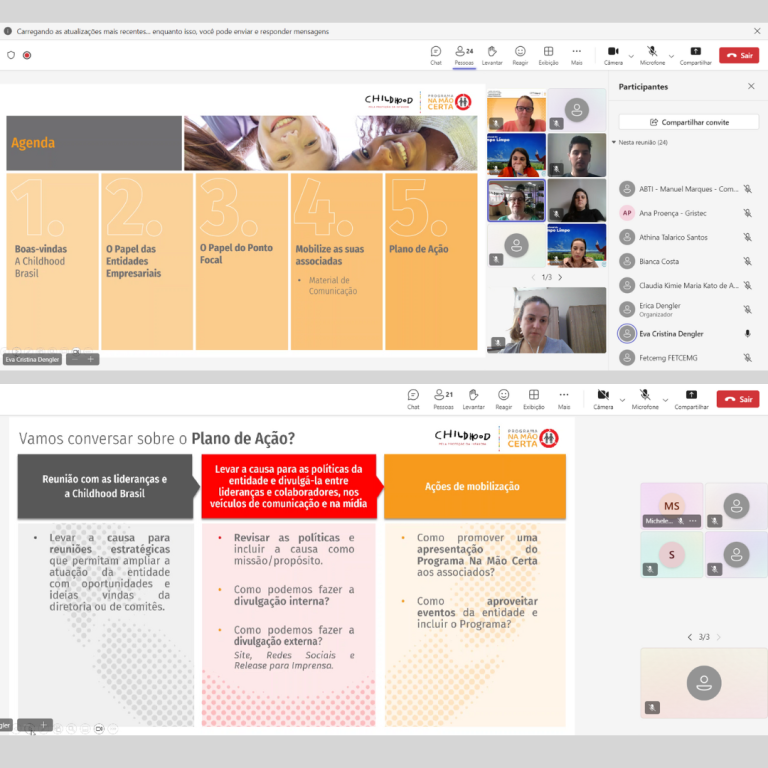
Task: Click muted mic icon beside Fetcemg FETCEMG
Action: (x=747, y=358)
